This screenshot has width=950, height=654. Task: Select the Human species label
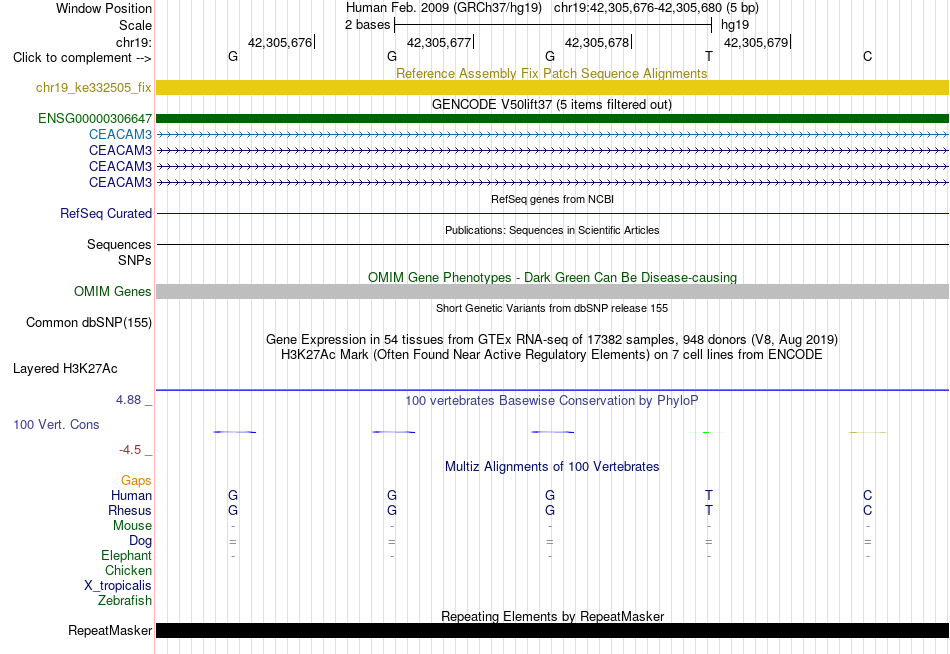tap(131, 495)
